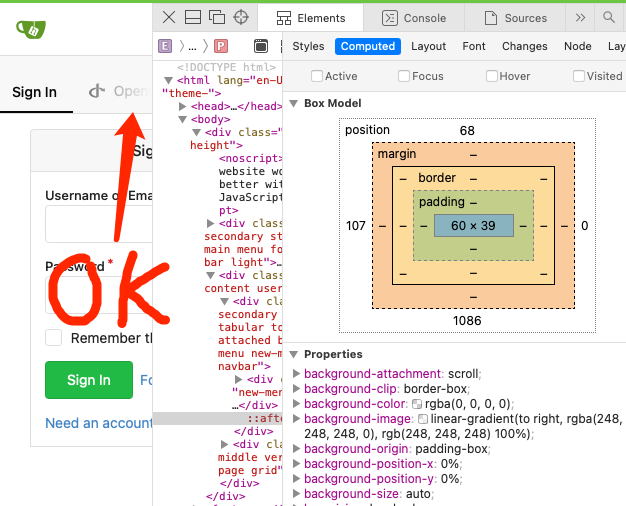Screen dimensions: 626x506
Task: Click the OpenID icon on the login page
Action: point(97,91)
